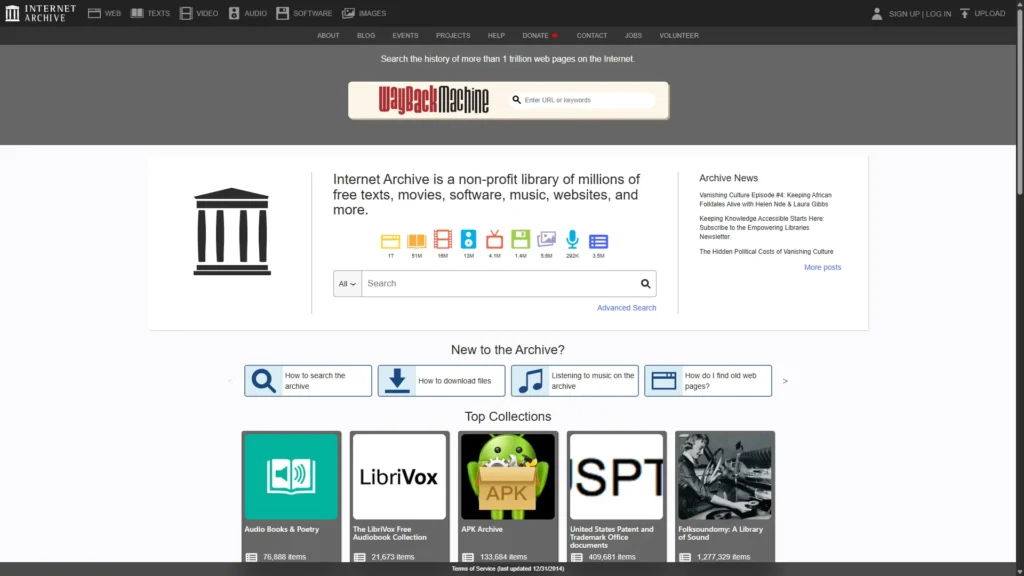Open the LibriVox Free Audiobook Collection thumbnail
Viewport: 1024px width, 576px height.
pyautogui.click(x=399, y=477)
